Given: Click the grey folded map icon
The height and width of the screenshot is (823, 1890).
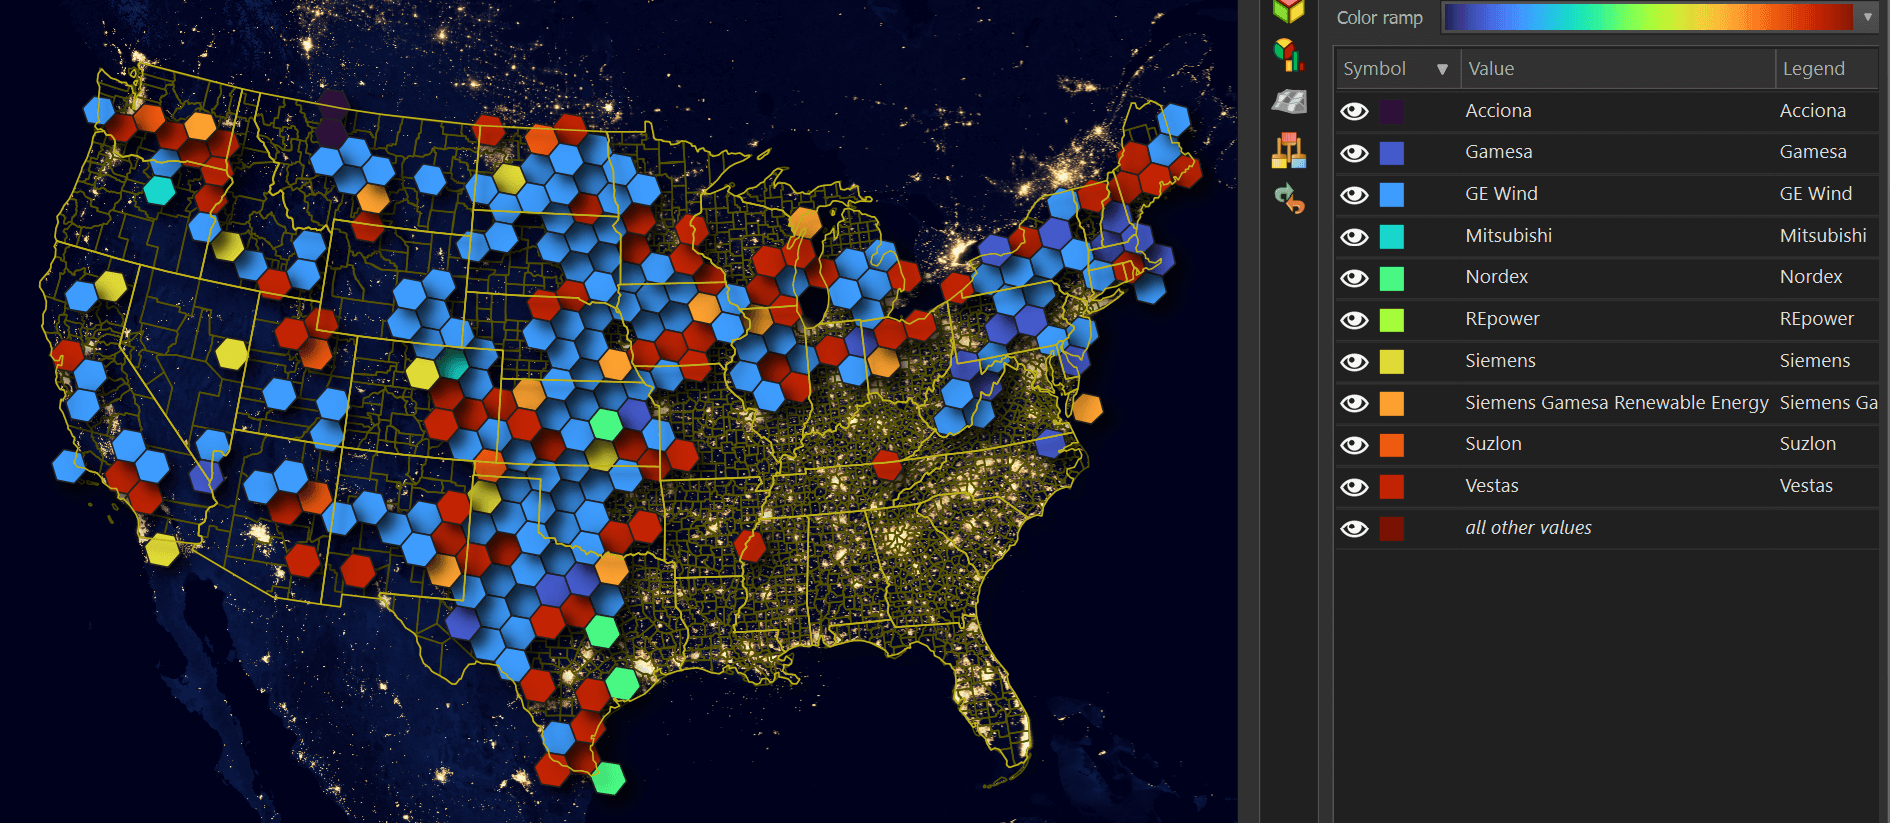Looking at the screenshot, I should (x=1288, y=101).
